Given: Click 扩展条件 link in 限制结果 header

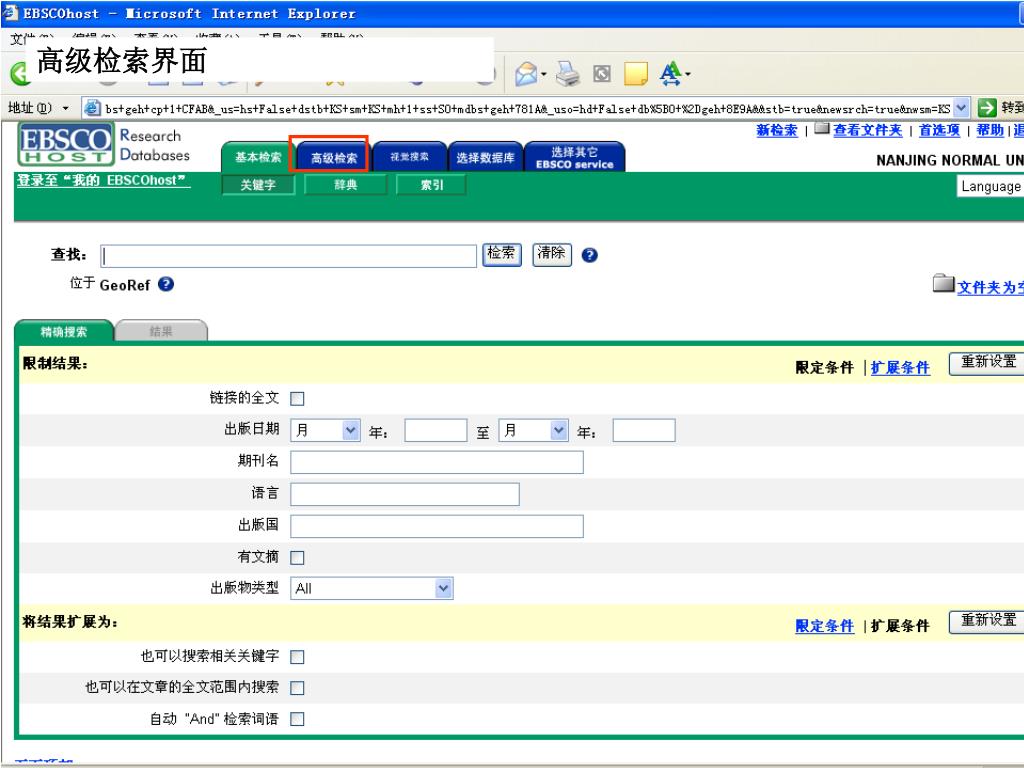Looking at the screenshot, I should click(x=900, y=368).
